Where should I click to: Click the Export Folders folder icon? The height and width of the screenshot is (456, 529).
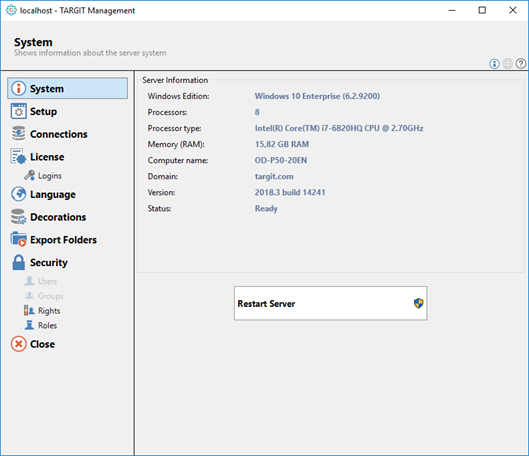click(18, 239)
